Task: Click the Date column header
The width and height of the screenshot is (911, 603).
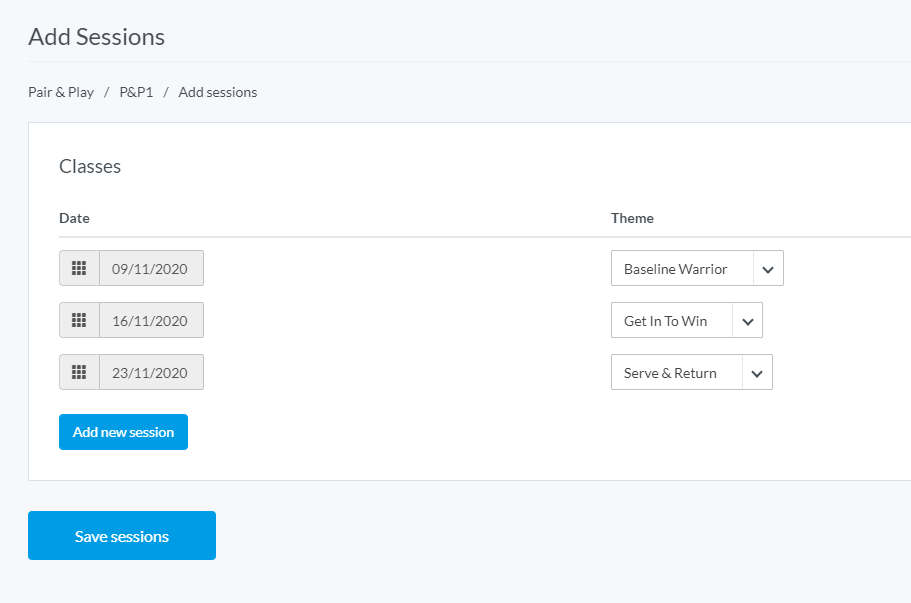Action: click(x=74, y=218)
